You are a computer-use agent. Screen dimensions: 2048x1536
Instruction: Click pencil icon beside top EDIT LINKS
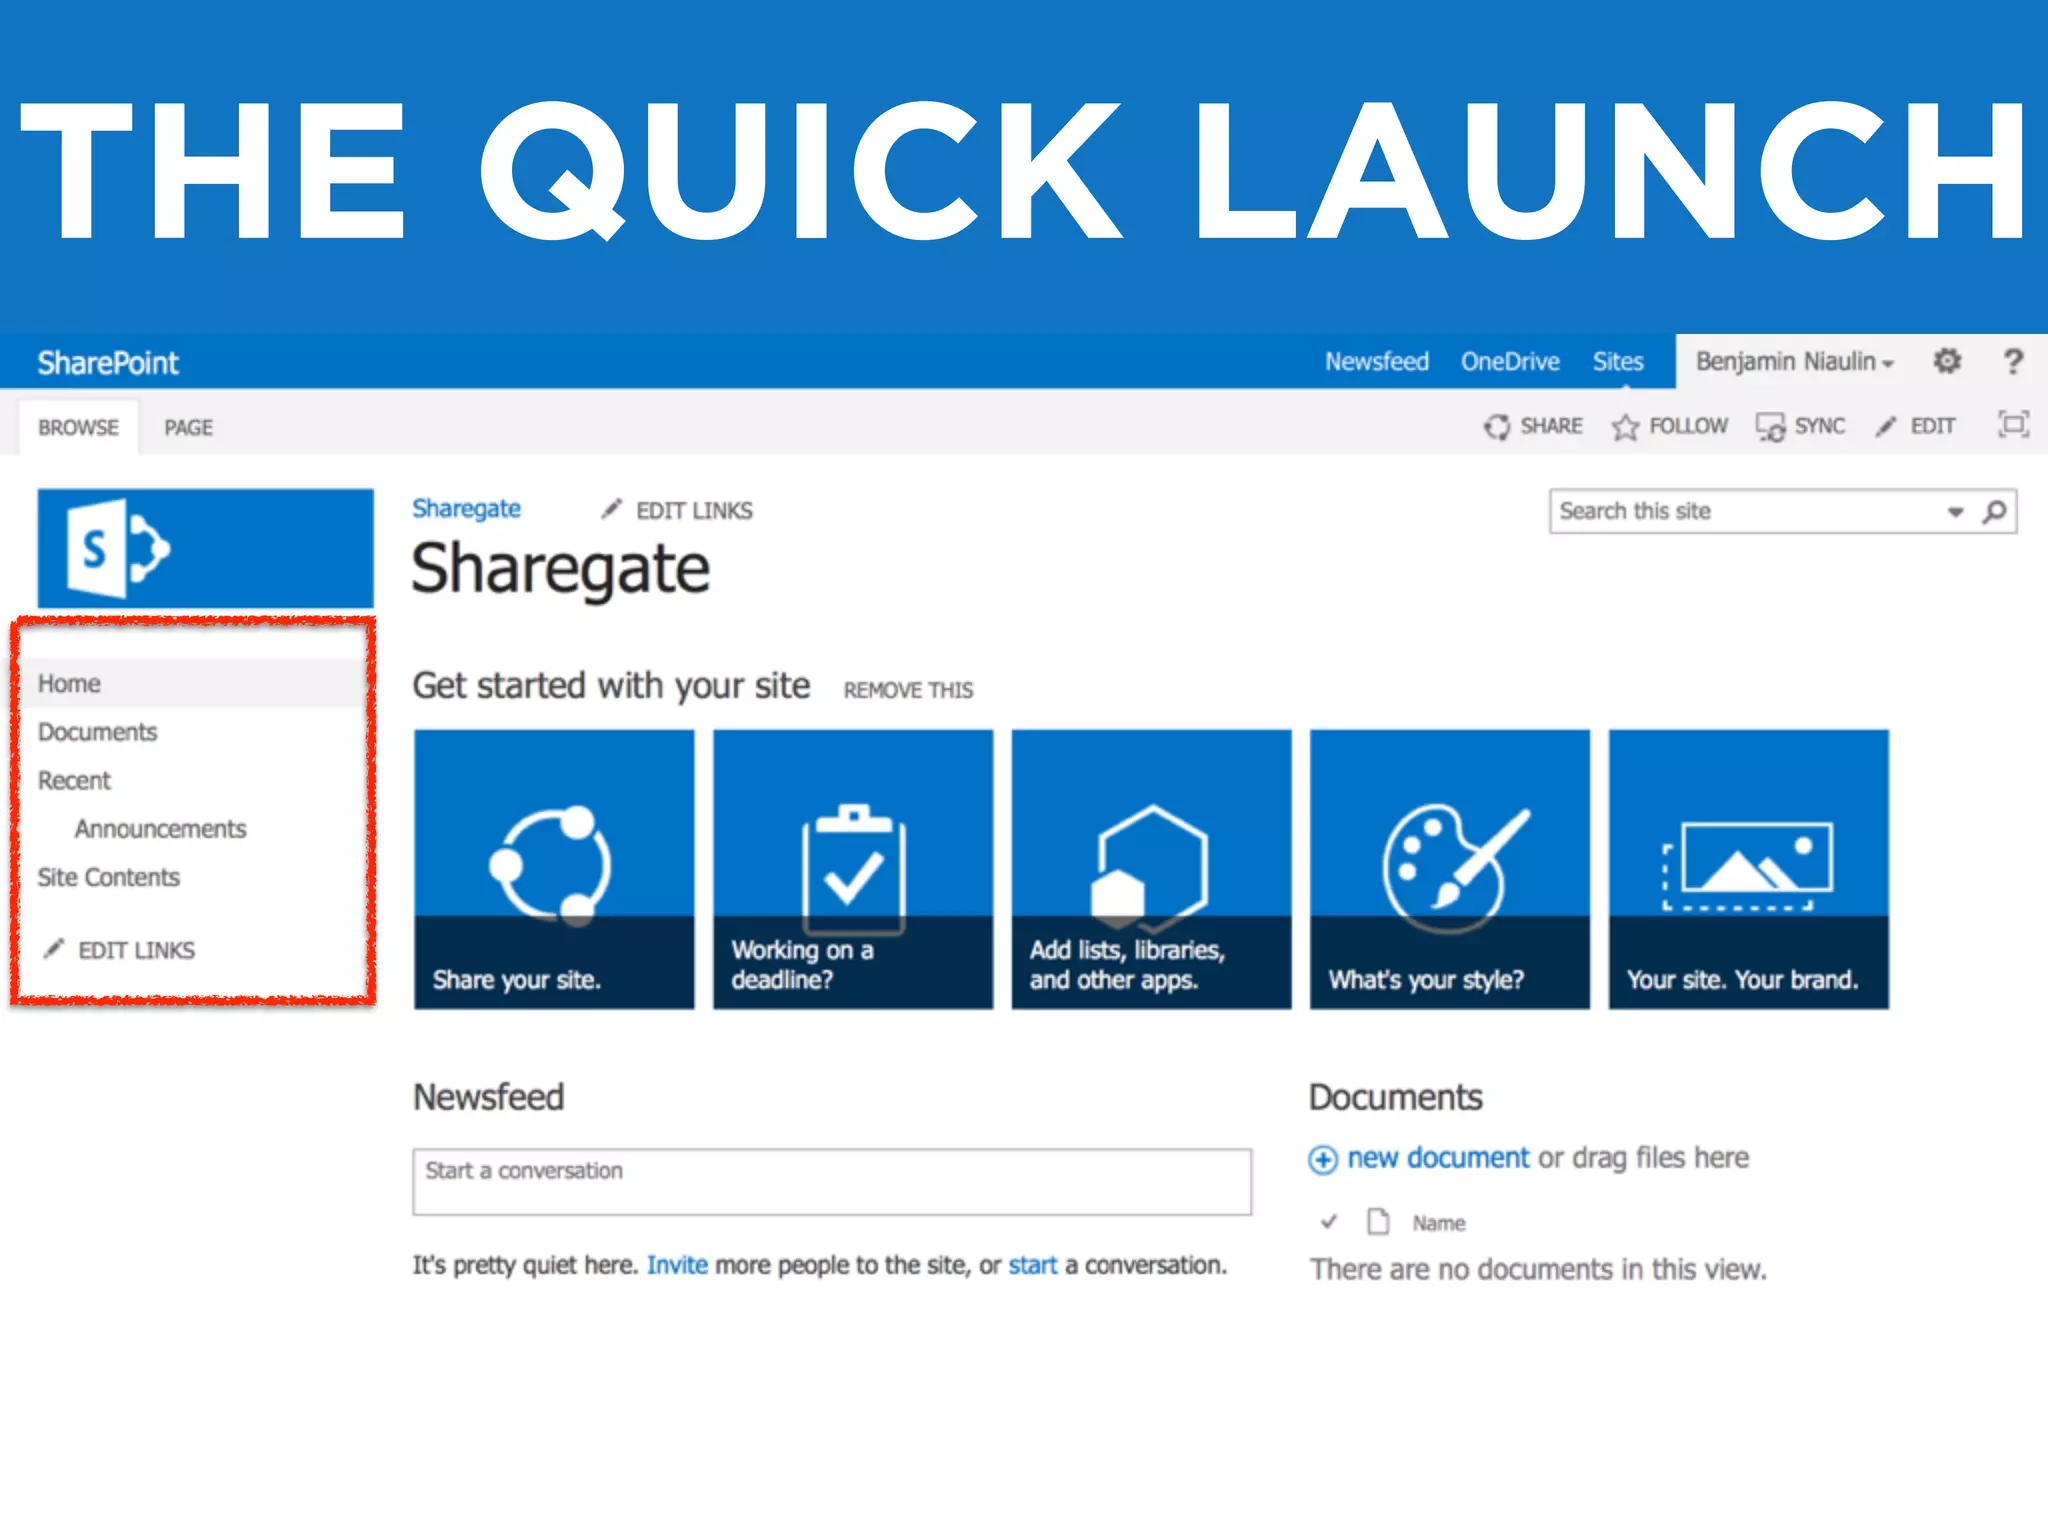click(611, 509)
